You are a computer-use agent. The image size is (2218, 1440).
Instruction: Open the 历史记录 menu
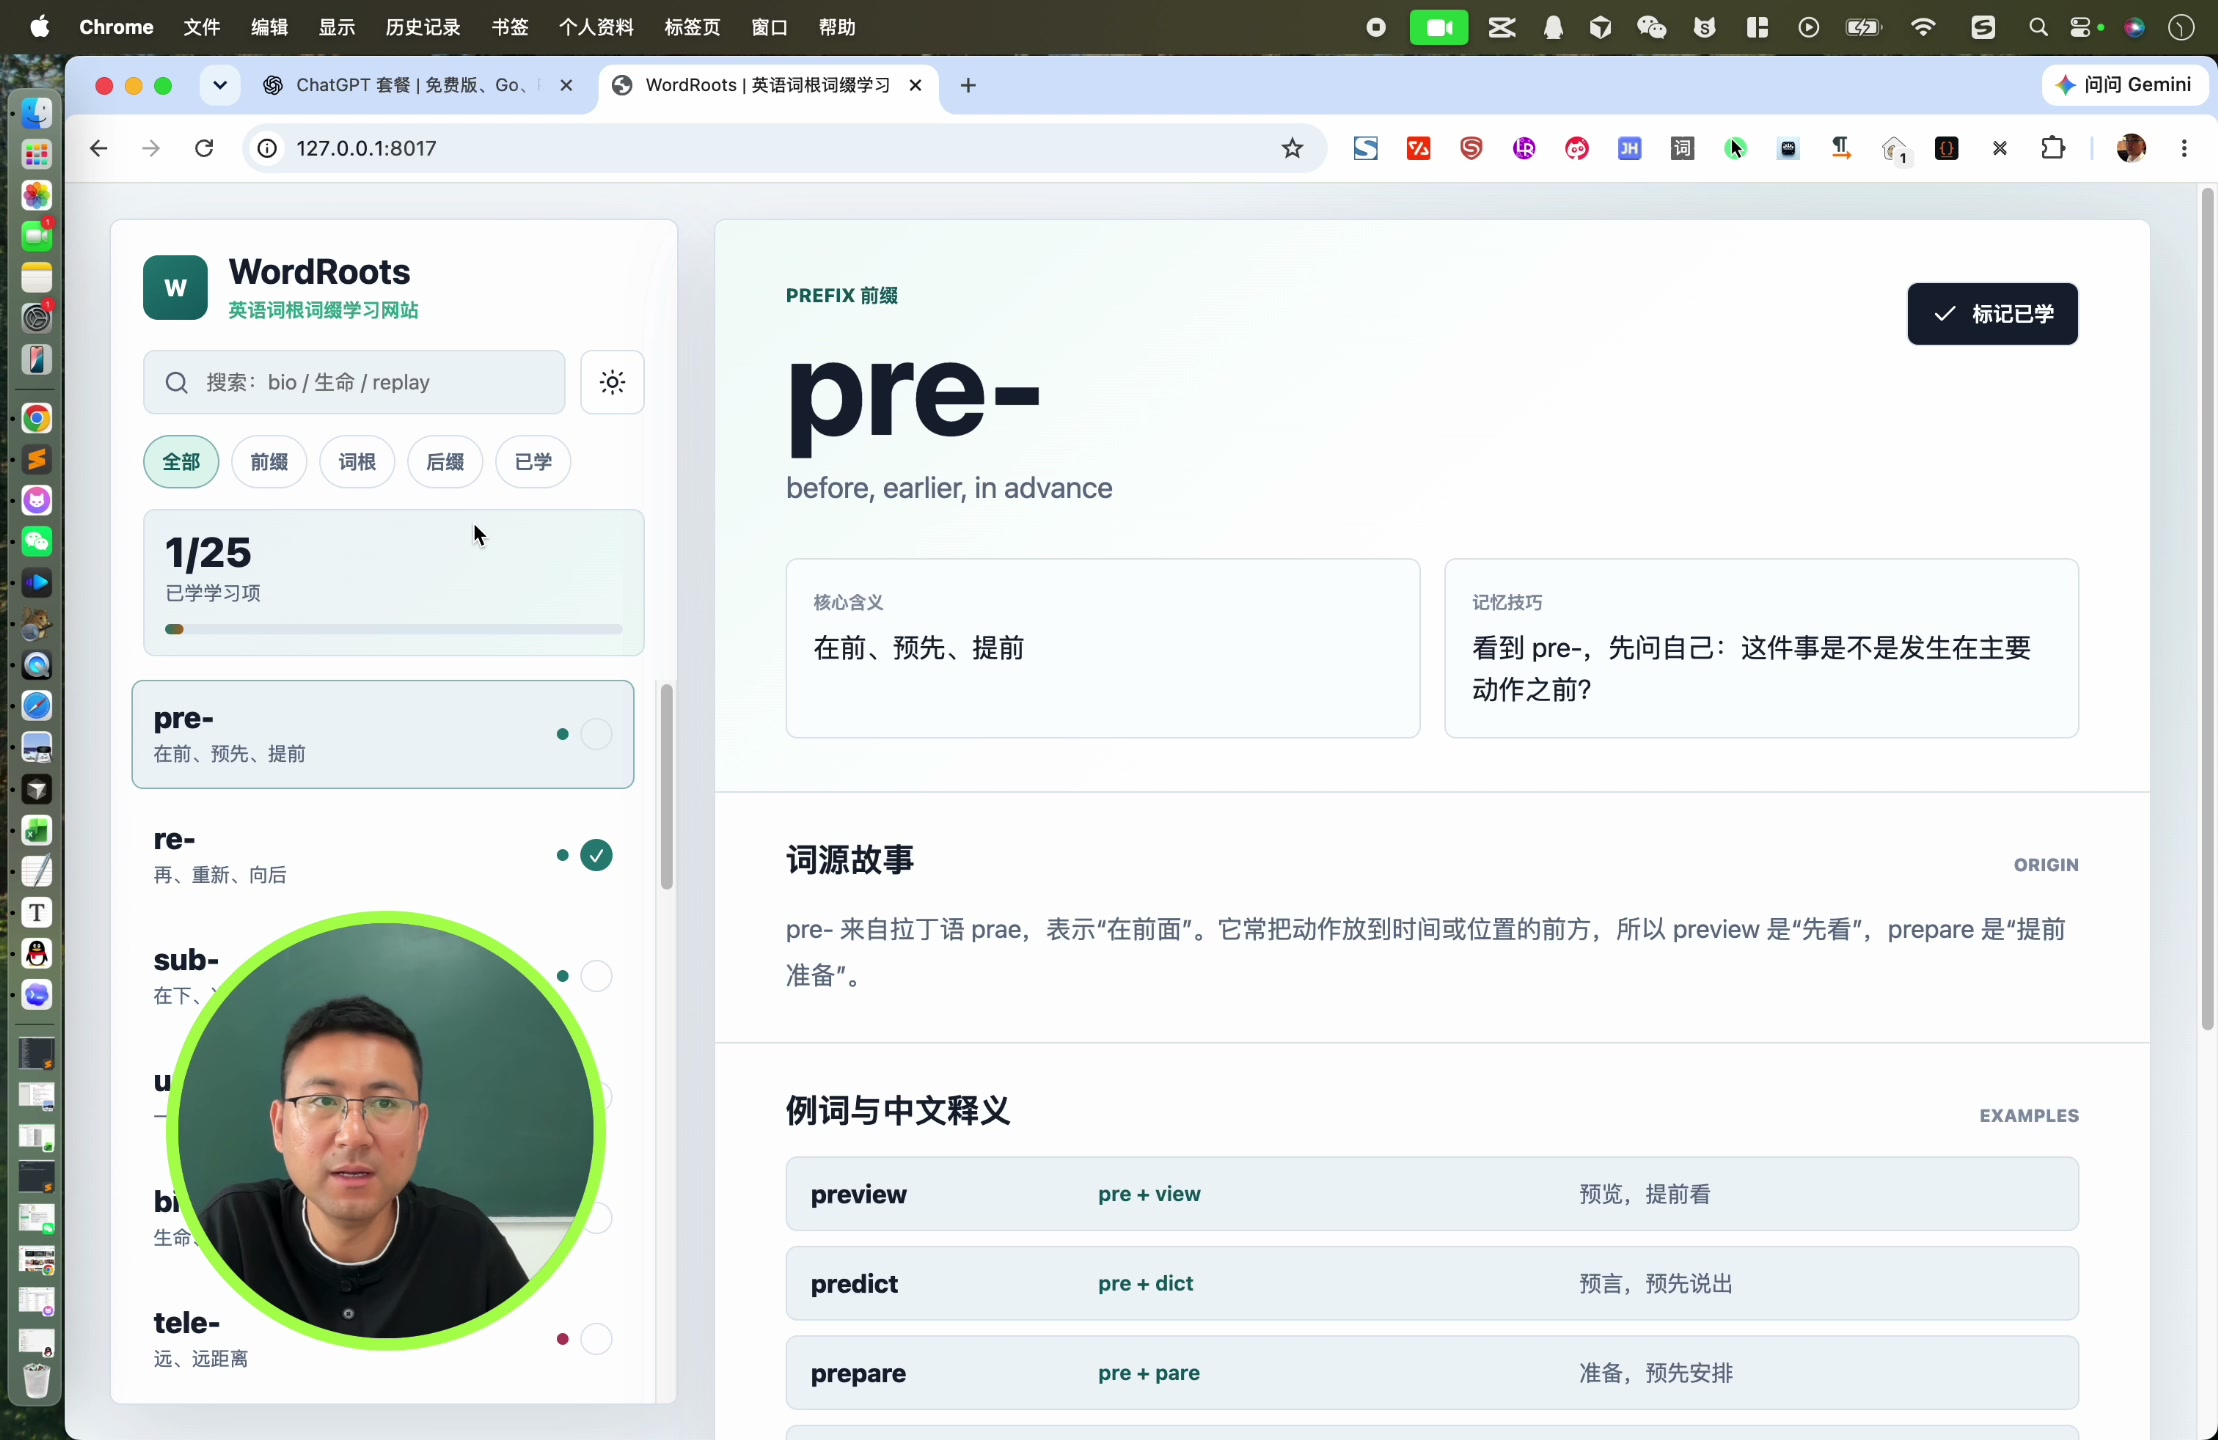point(423,27)
